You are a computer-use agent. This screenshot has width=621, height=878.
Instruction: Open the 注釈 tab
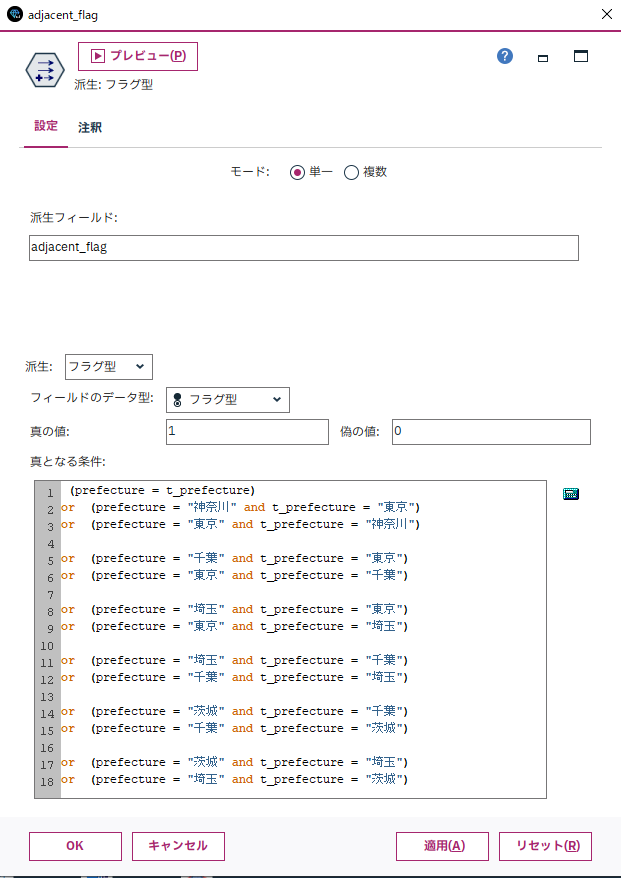click(x=90, y=128)
